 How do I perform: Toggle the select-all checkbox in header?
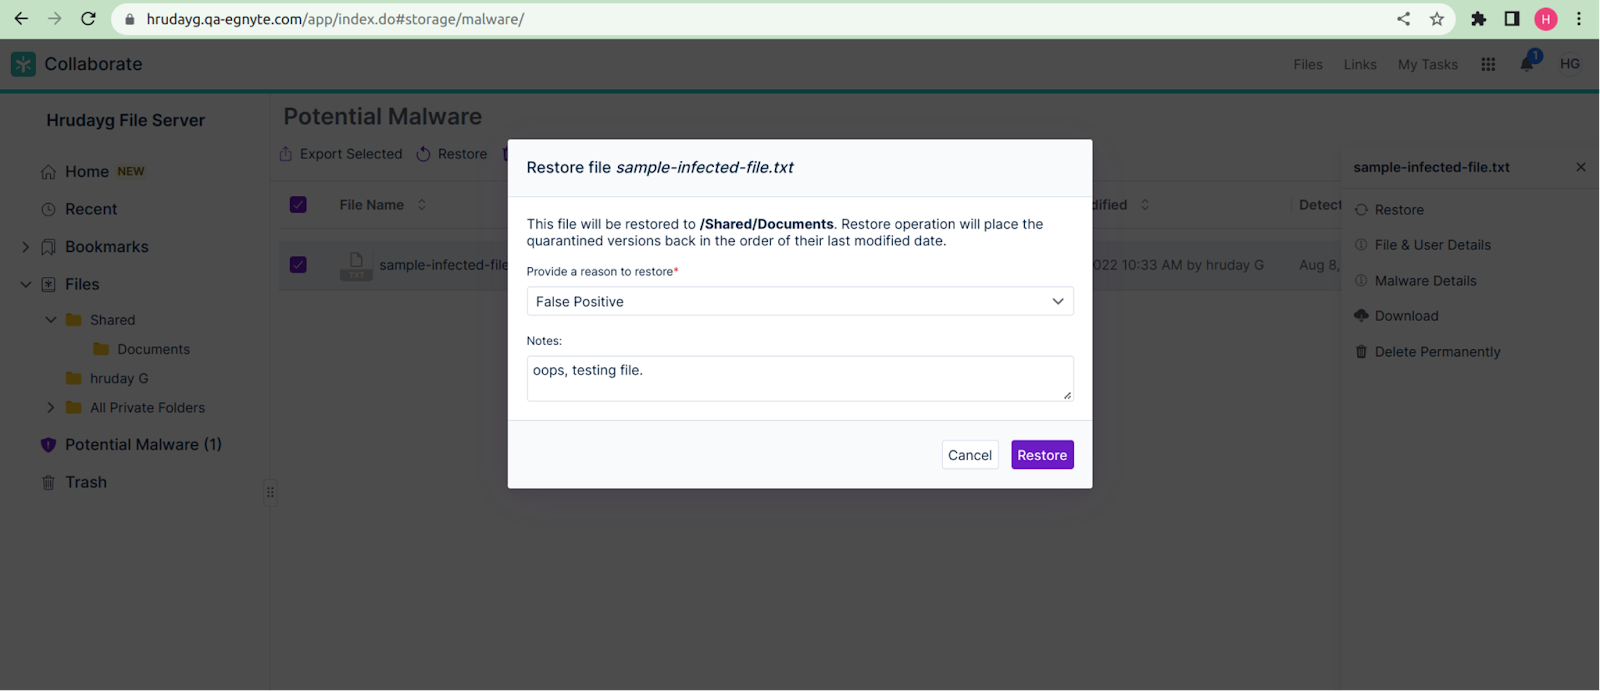coord(298,205)
